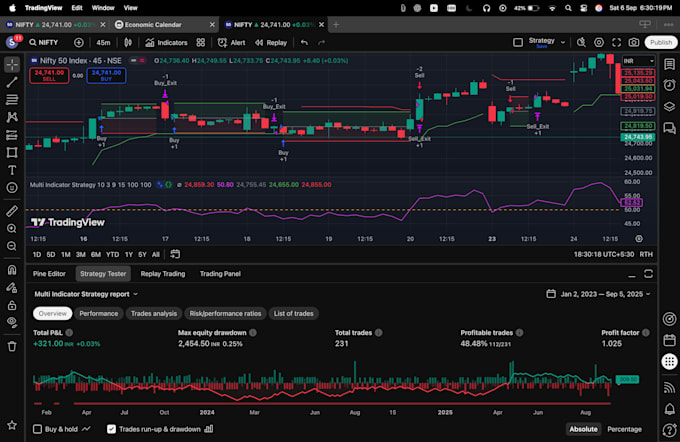The width and height of the screenshot is (680, 442).
Task: Switch equity chart to Percentage
Action: (x=624, y=429)
